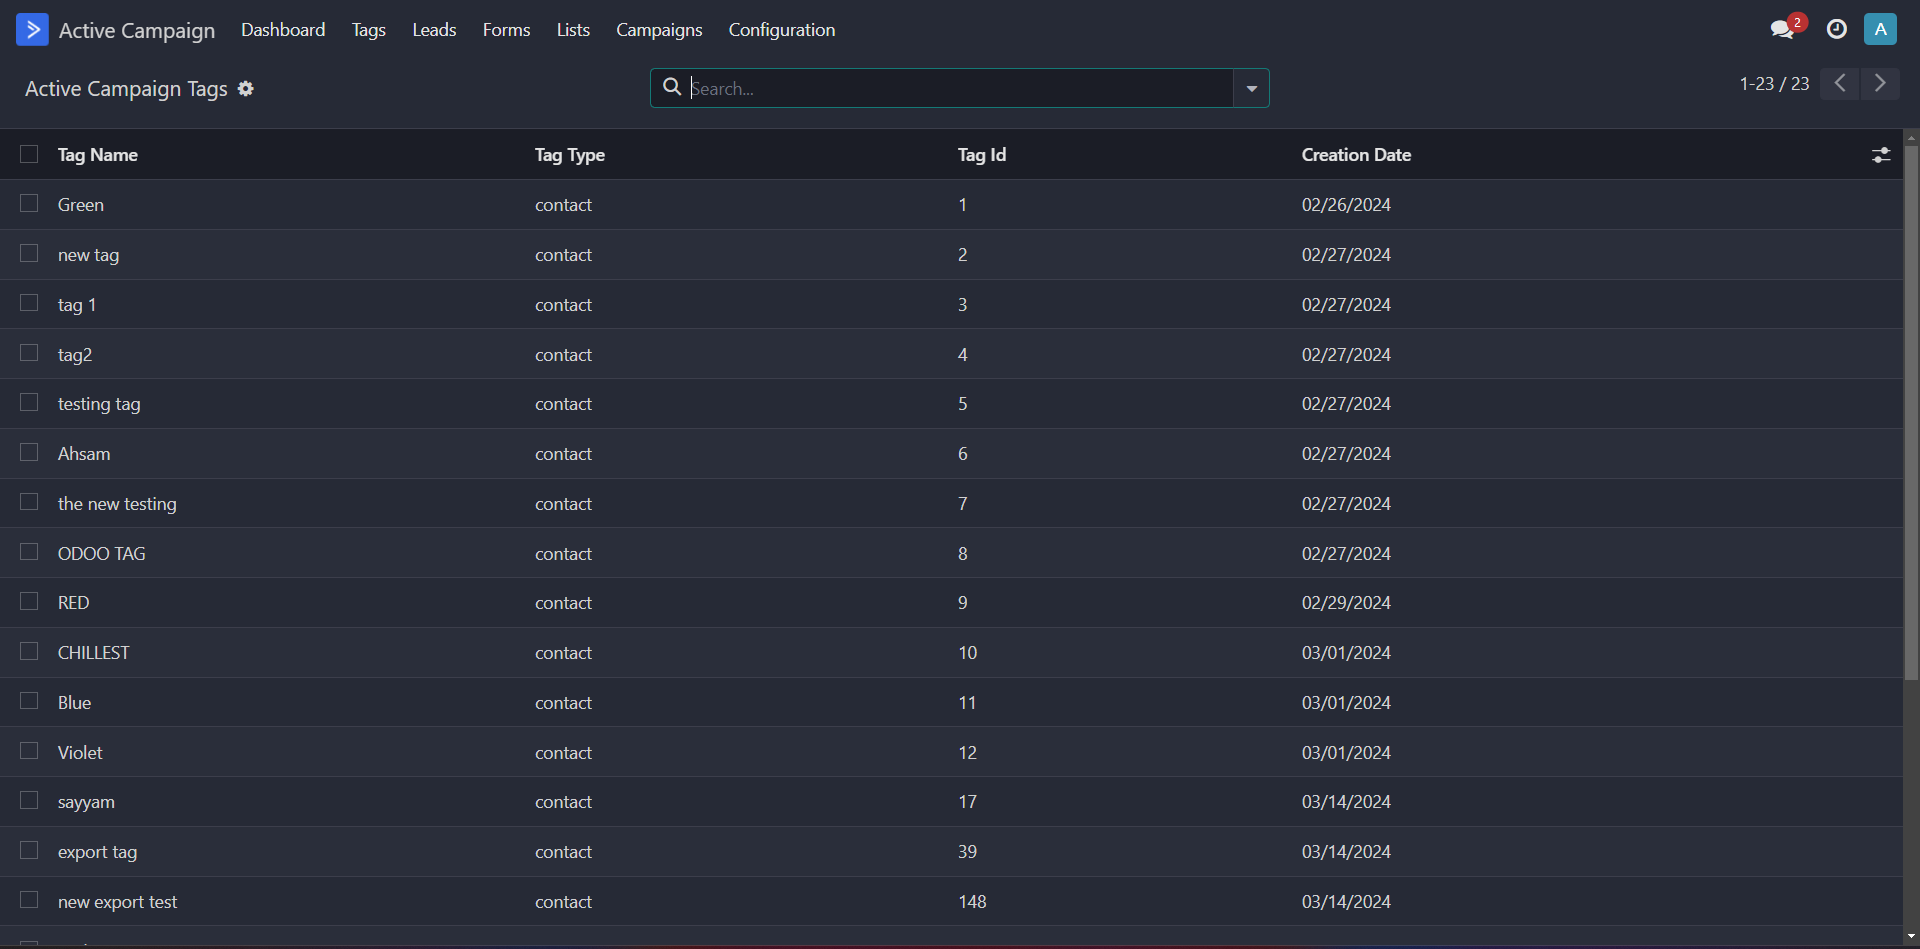
Task: Open the 'Green' tag record
Action: click(x=81, y=205)
